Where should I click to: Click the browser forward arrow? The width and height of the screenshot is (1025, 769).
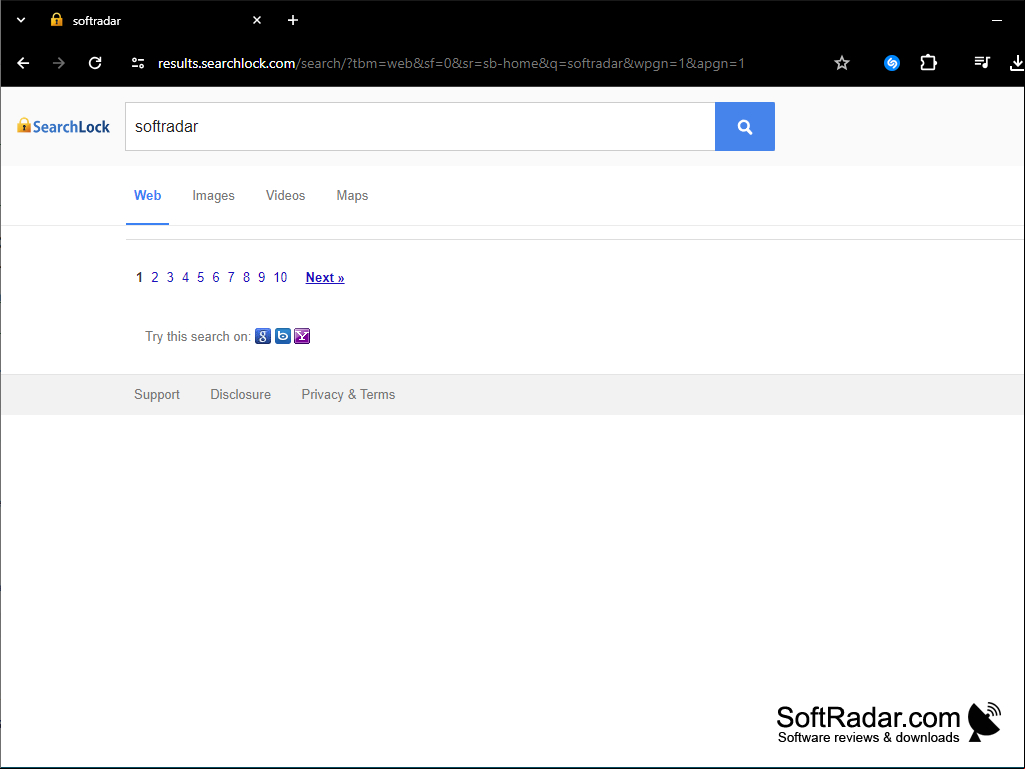point(59,63)
